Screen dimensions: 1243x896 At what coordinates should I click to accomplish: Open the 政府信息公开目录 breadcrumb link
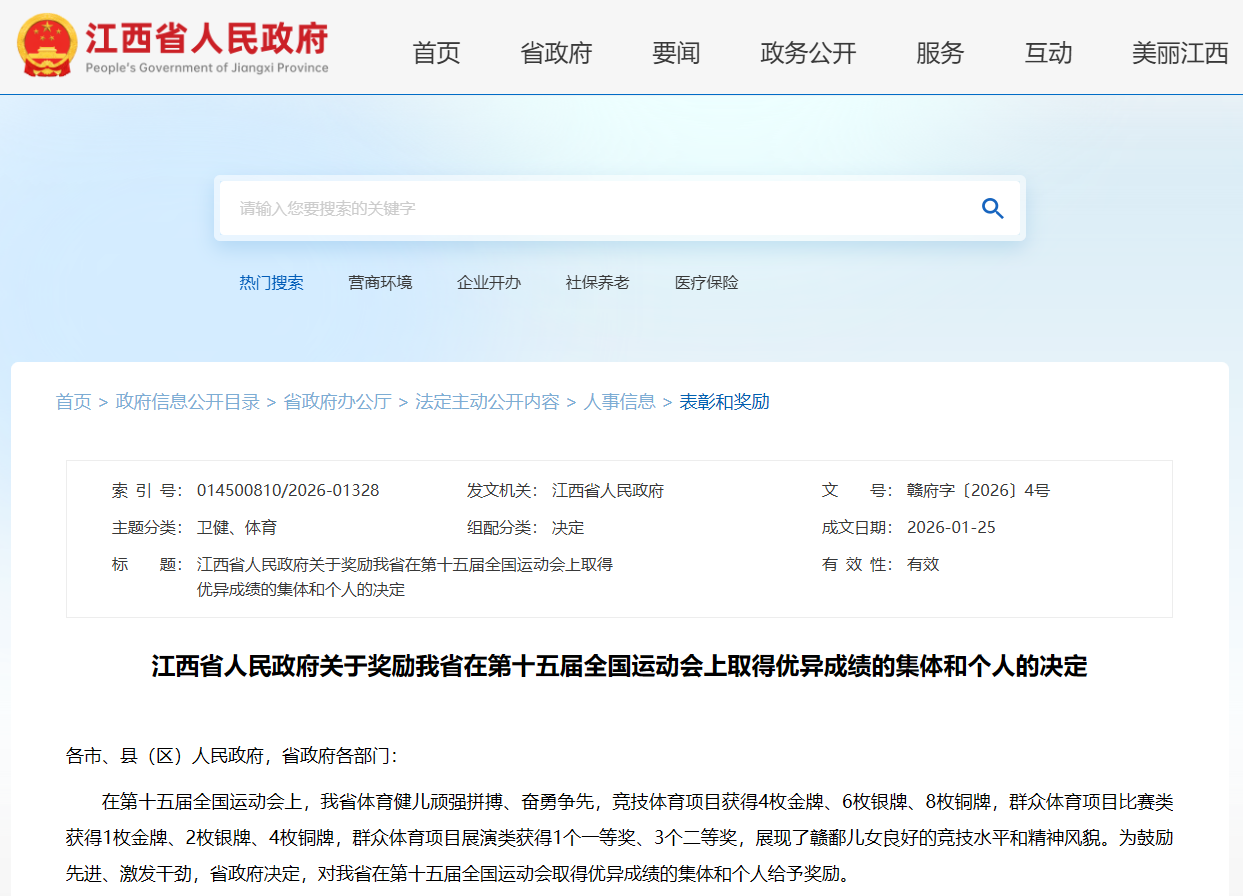pyautogui.click(x=188, y=402)
